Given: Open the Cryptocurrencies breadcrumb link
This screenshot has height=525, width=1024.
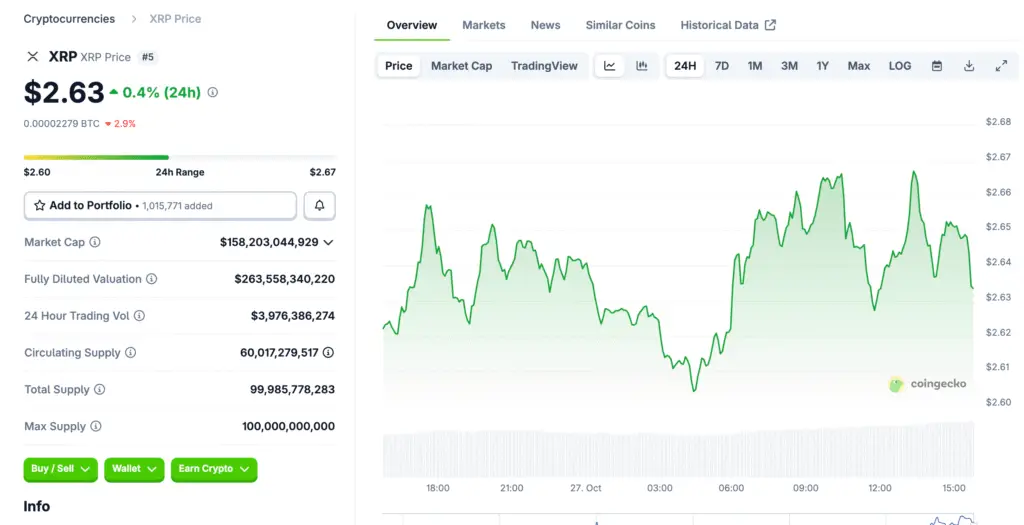Looking at the screenshot, I should [x=69, y=19].
